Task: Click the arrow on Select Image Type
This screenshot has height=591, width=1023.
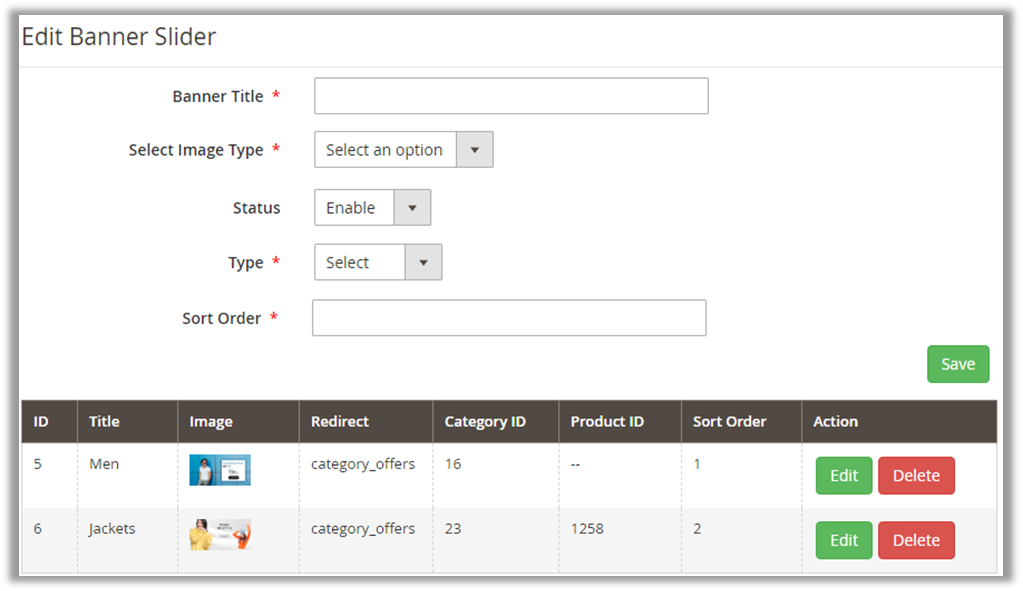Action: tap(475, 150)
